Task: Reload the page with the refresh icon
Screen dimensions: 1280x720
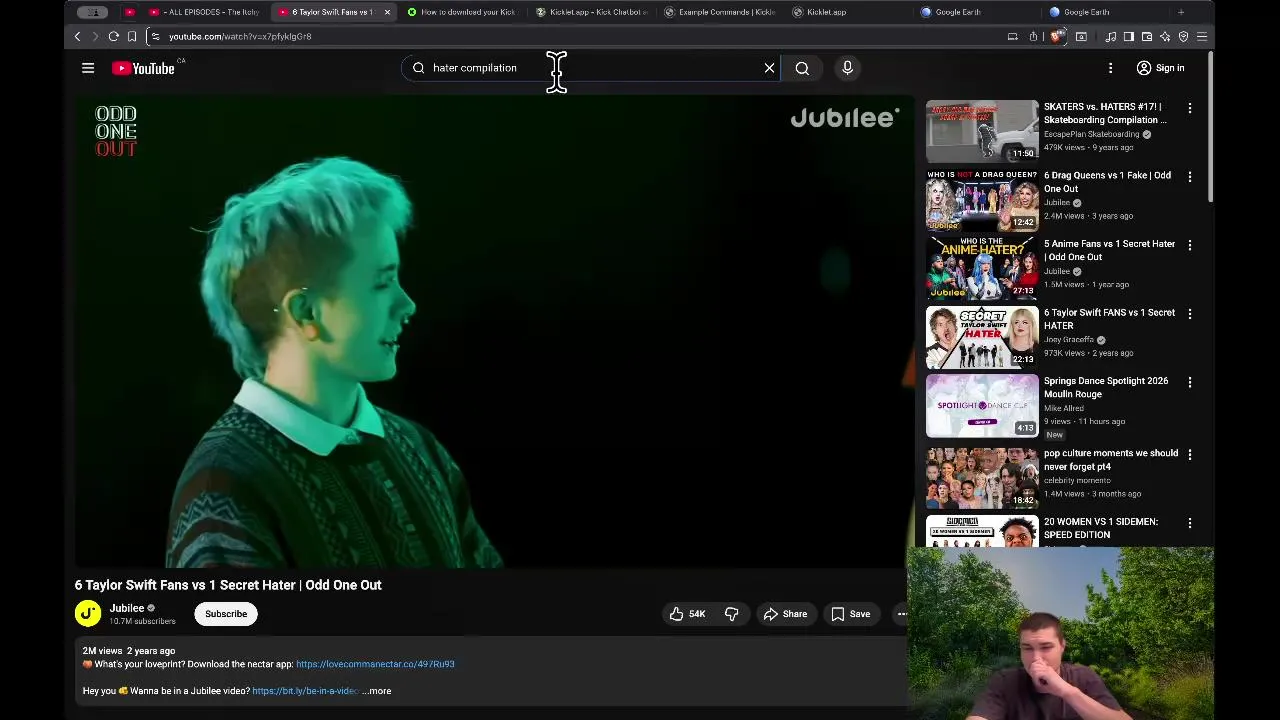Action: (113, 36)
